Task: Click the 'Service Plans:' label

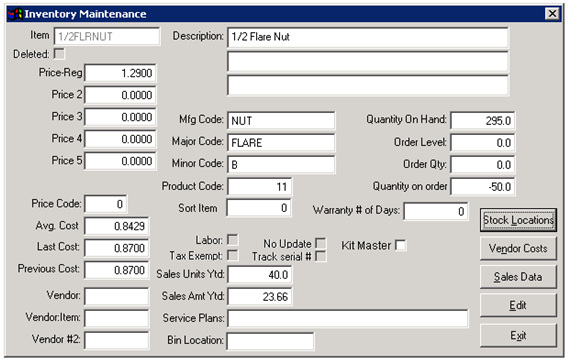Action: tap(193, 318)
